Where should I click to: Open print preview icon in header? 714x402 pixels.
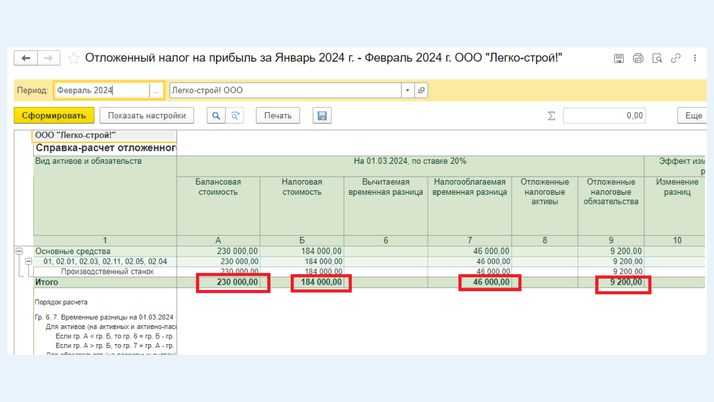(x=657, y=58)
